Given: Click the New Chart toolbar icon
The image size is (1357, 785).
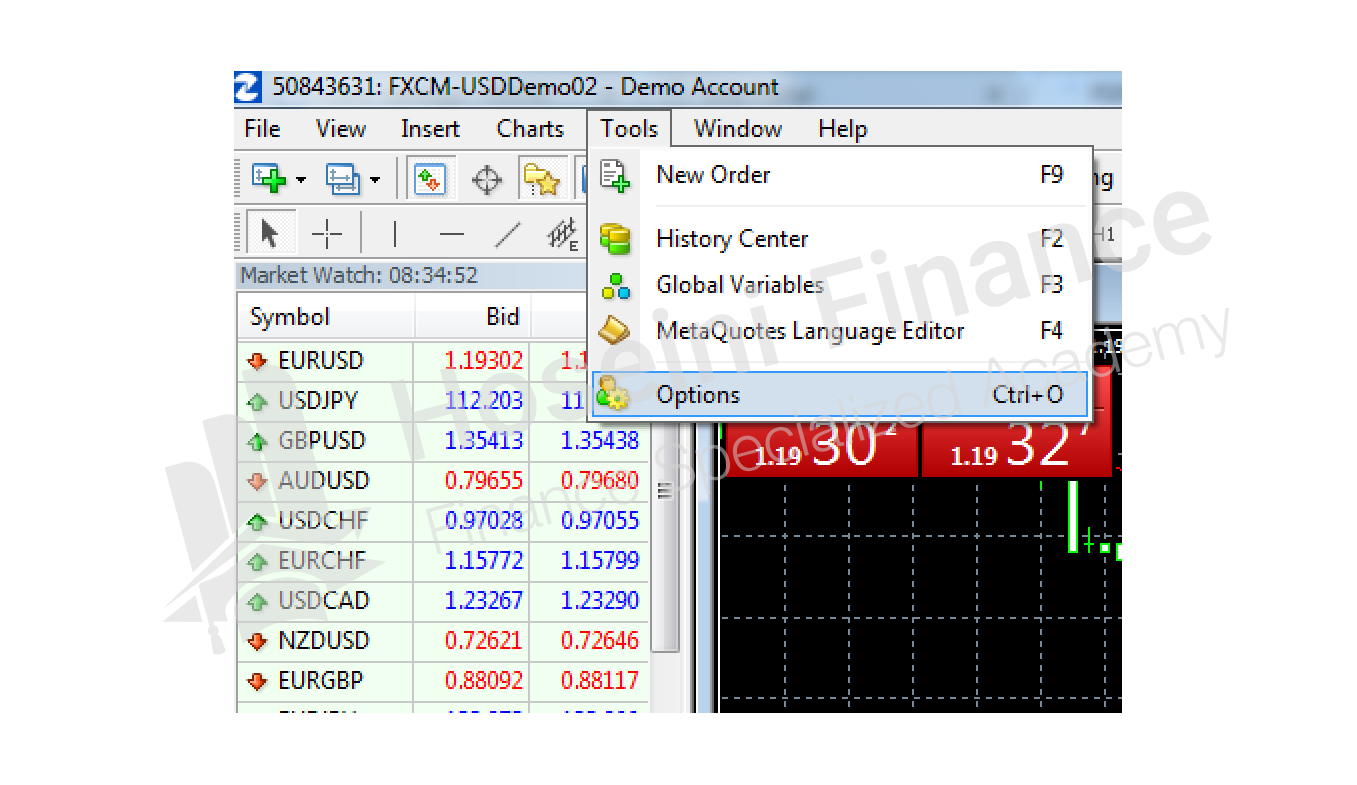Looking at the screenshot, I should tap(268, 180).
